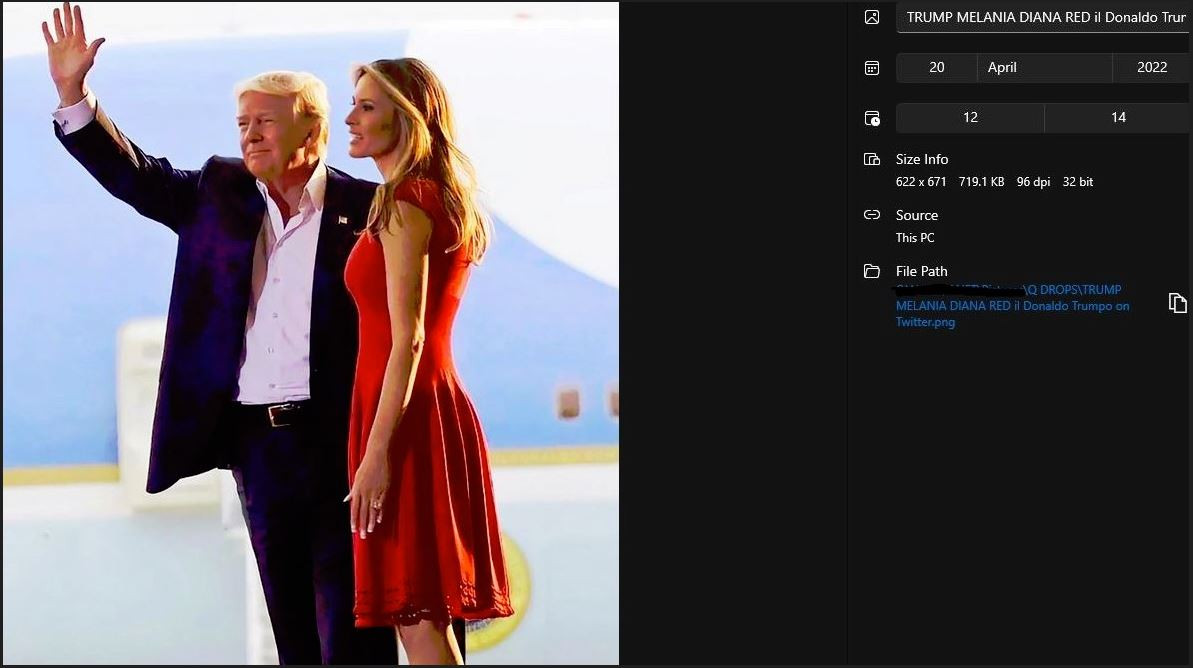Open the day picker showing 20
Screen dimensions: 1193x668
(936, 67)
